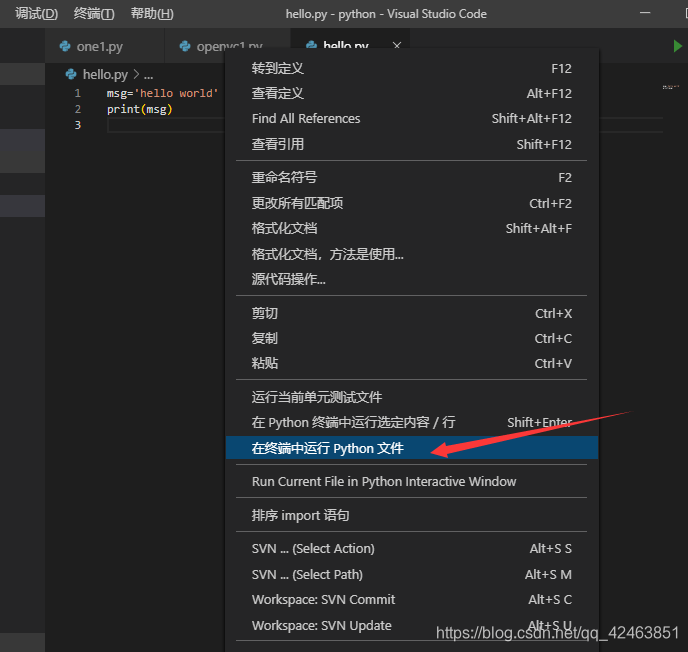Click Python icon in hello.py breadcrumb
The image size is (688, 652).
pos(71,75)
